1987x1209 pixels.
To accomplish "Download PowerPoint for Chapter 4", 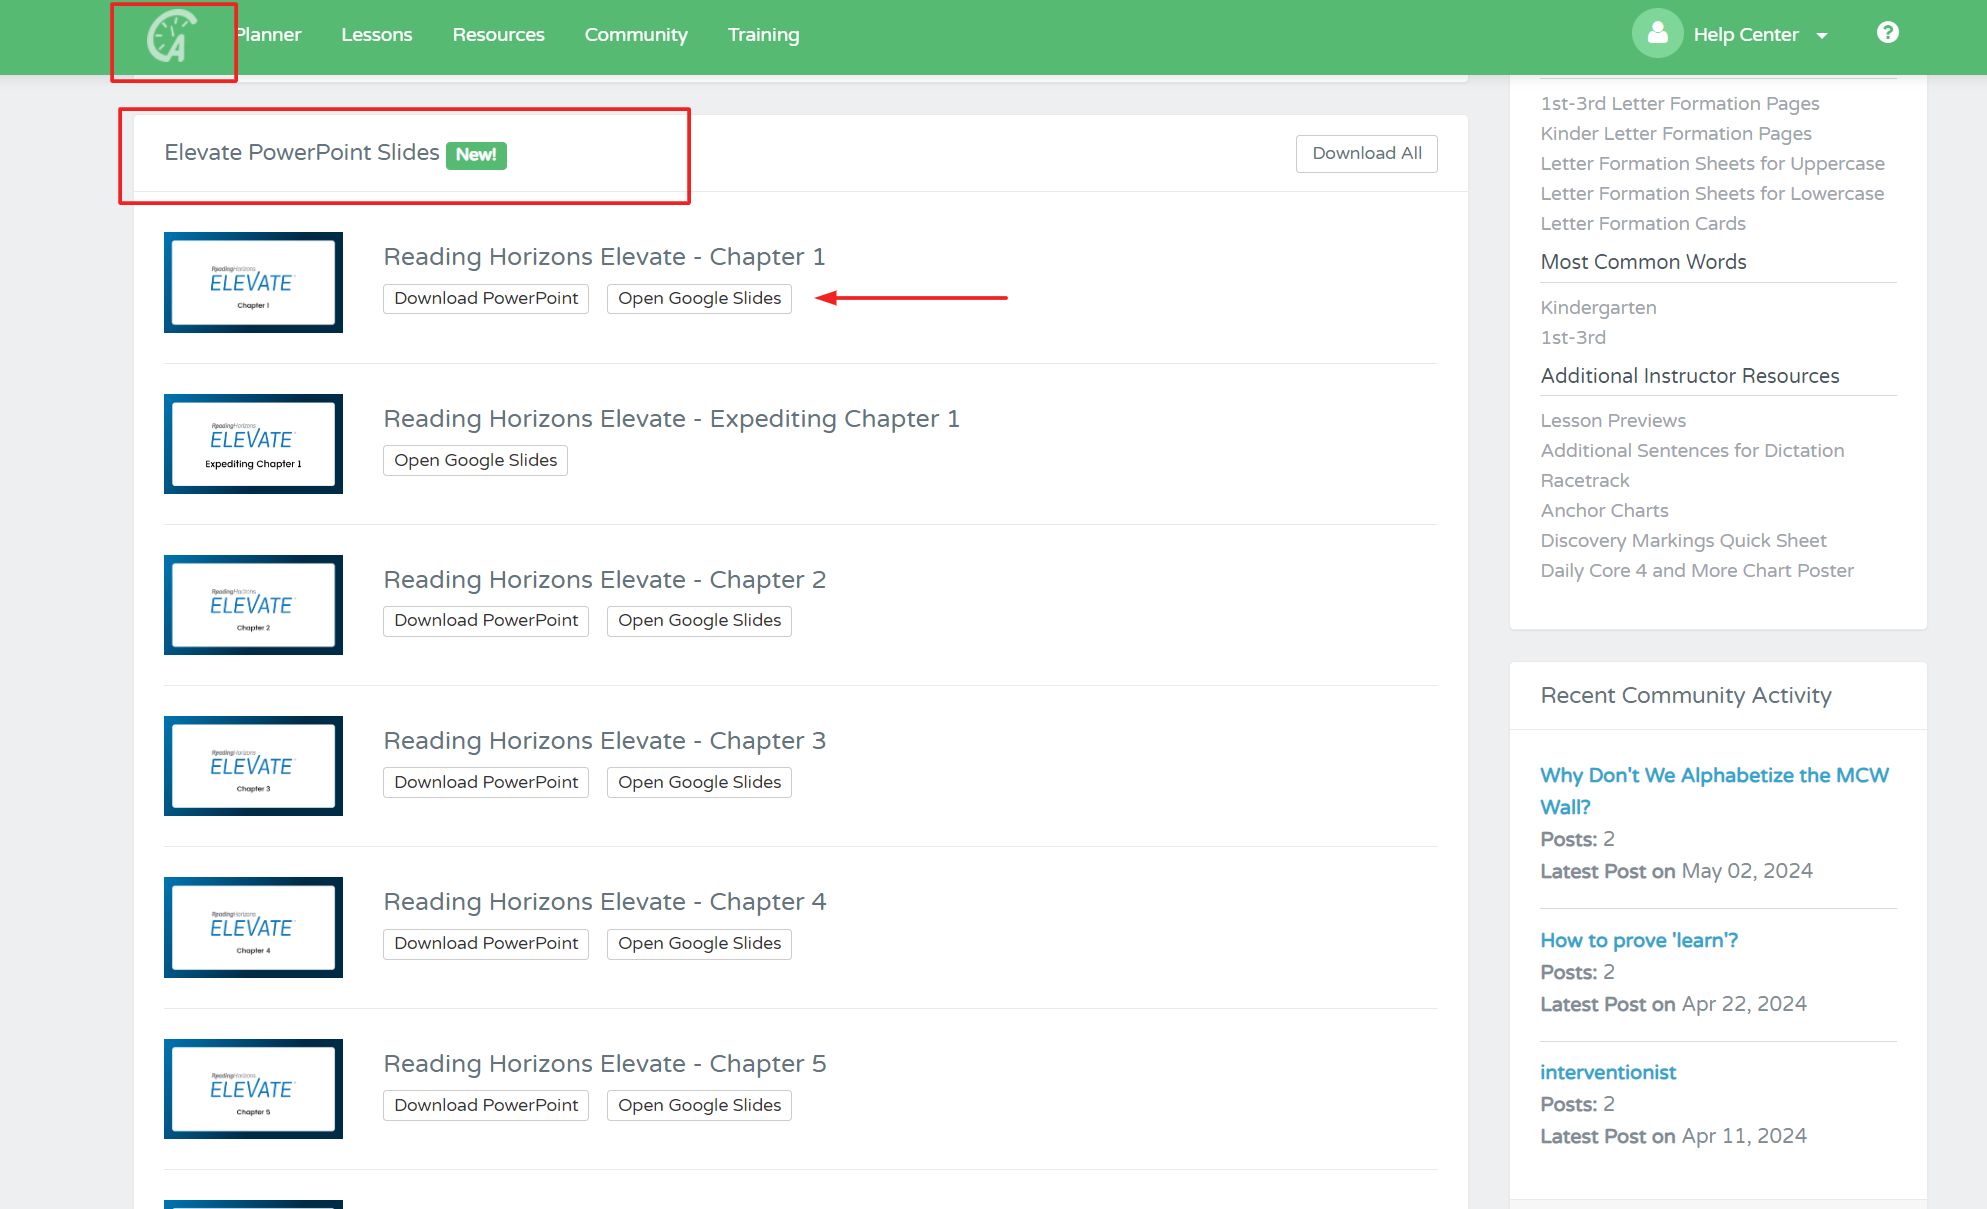I will [x=485, y=943].
